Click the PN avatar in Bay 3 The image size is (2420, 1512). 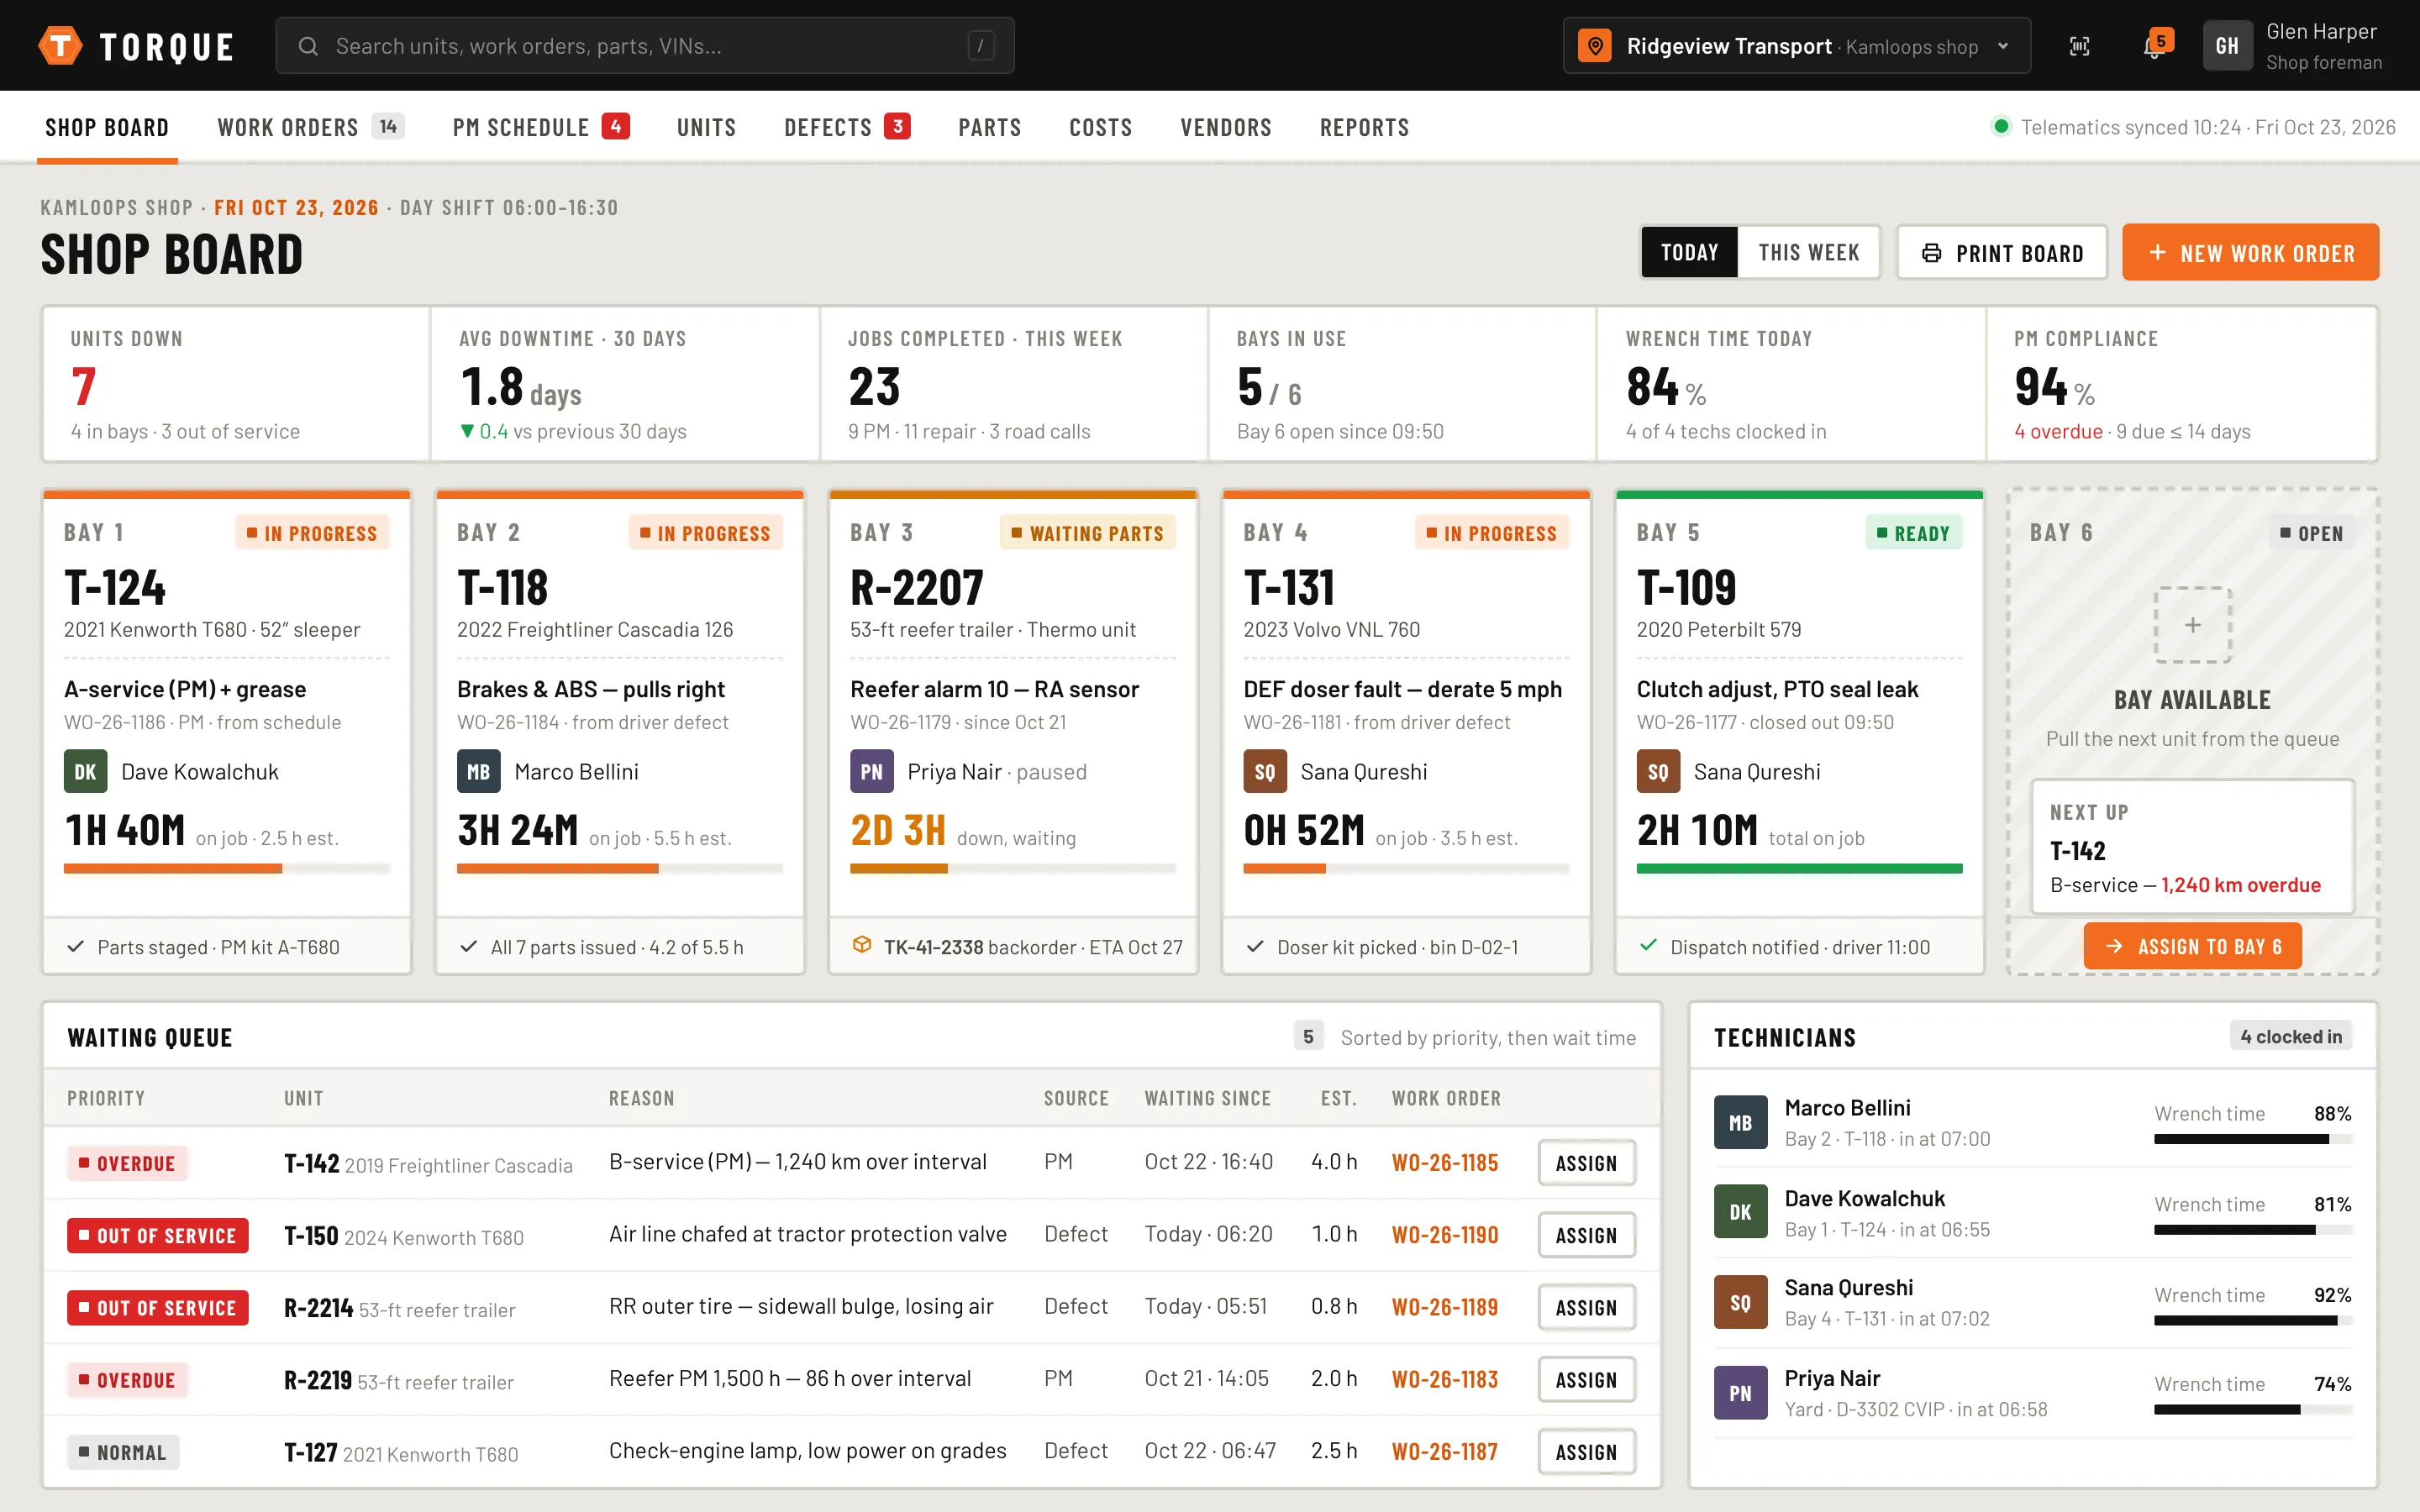(x=871, y=772)
